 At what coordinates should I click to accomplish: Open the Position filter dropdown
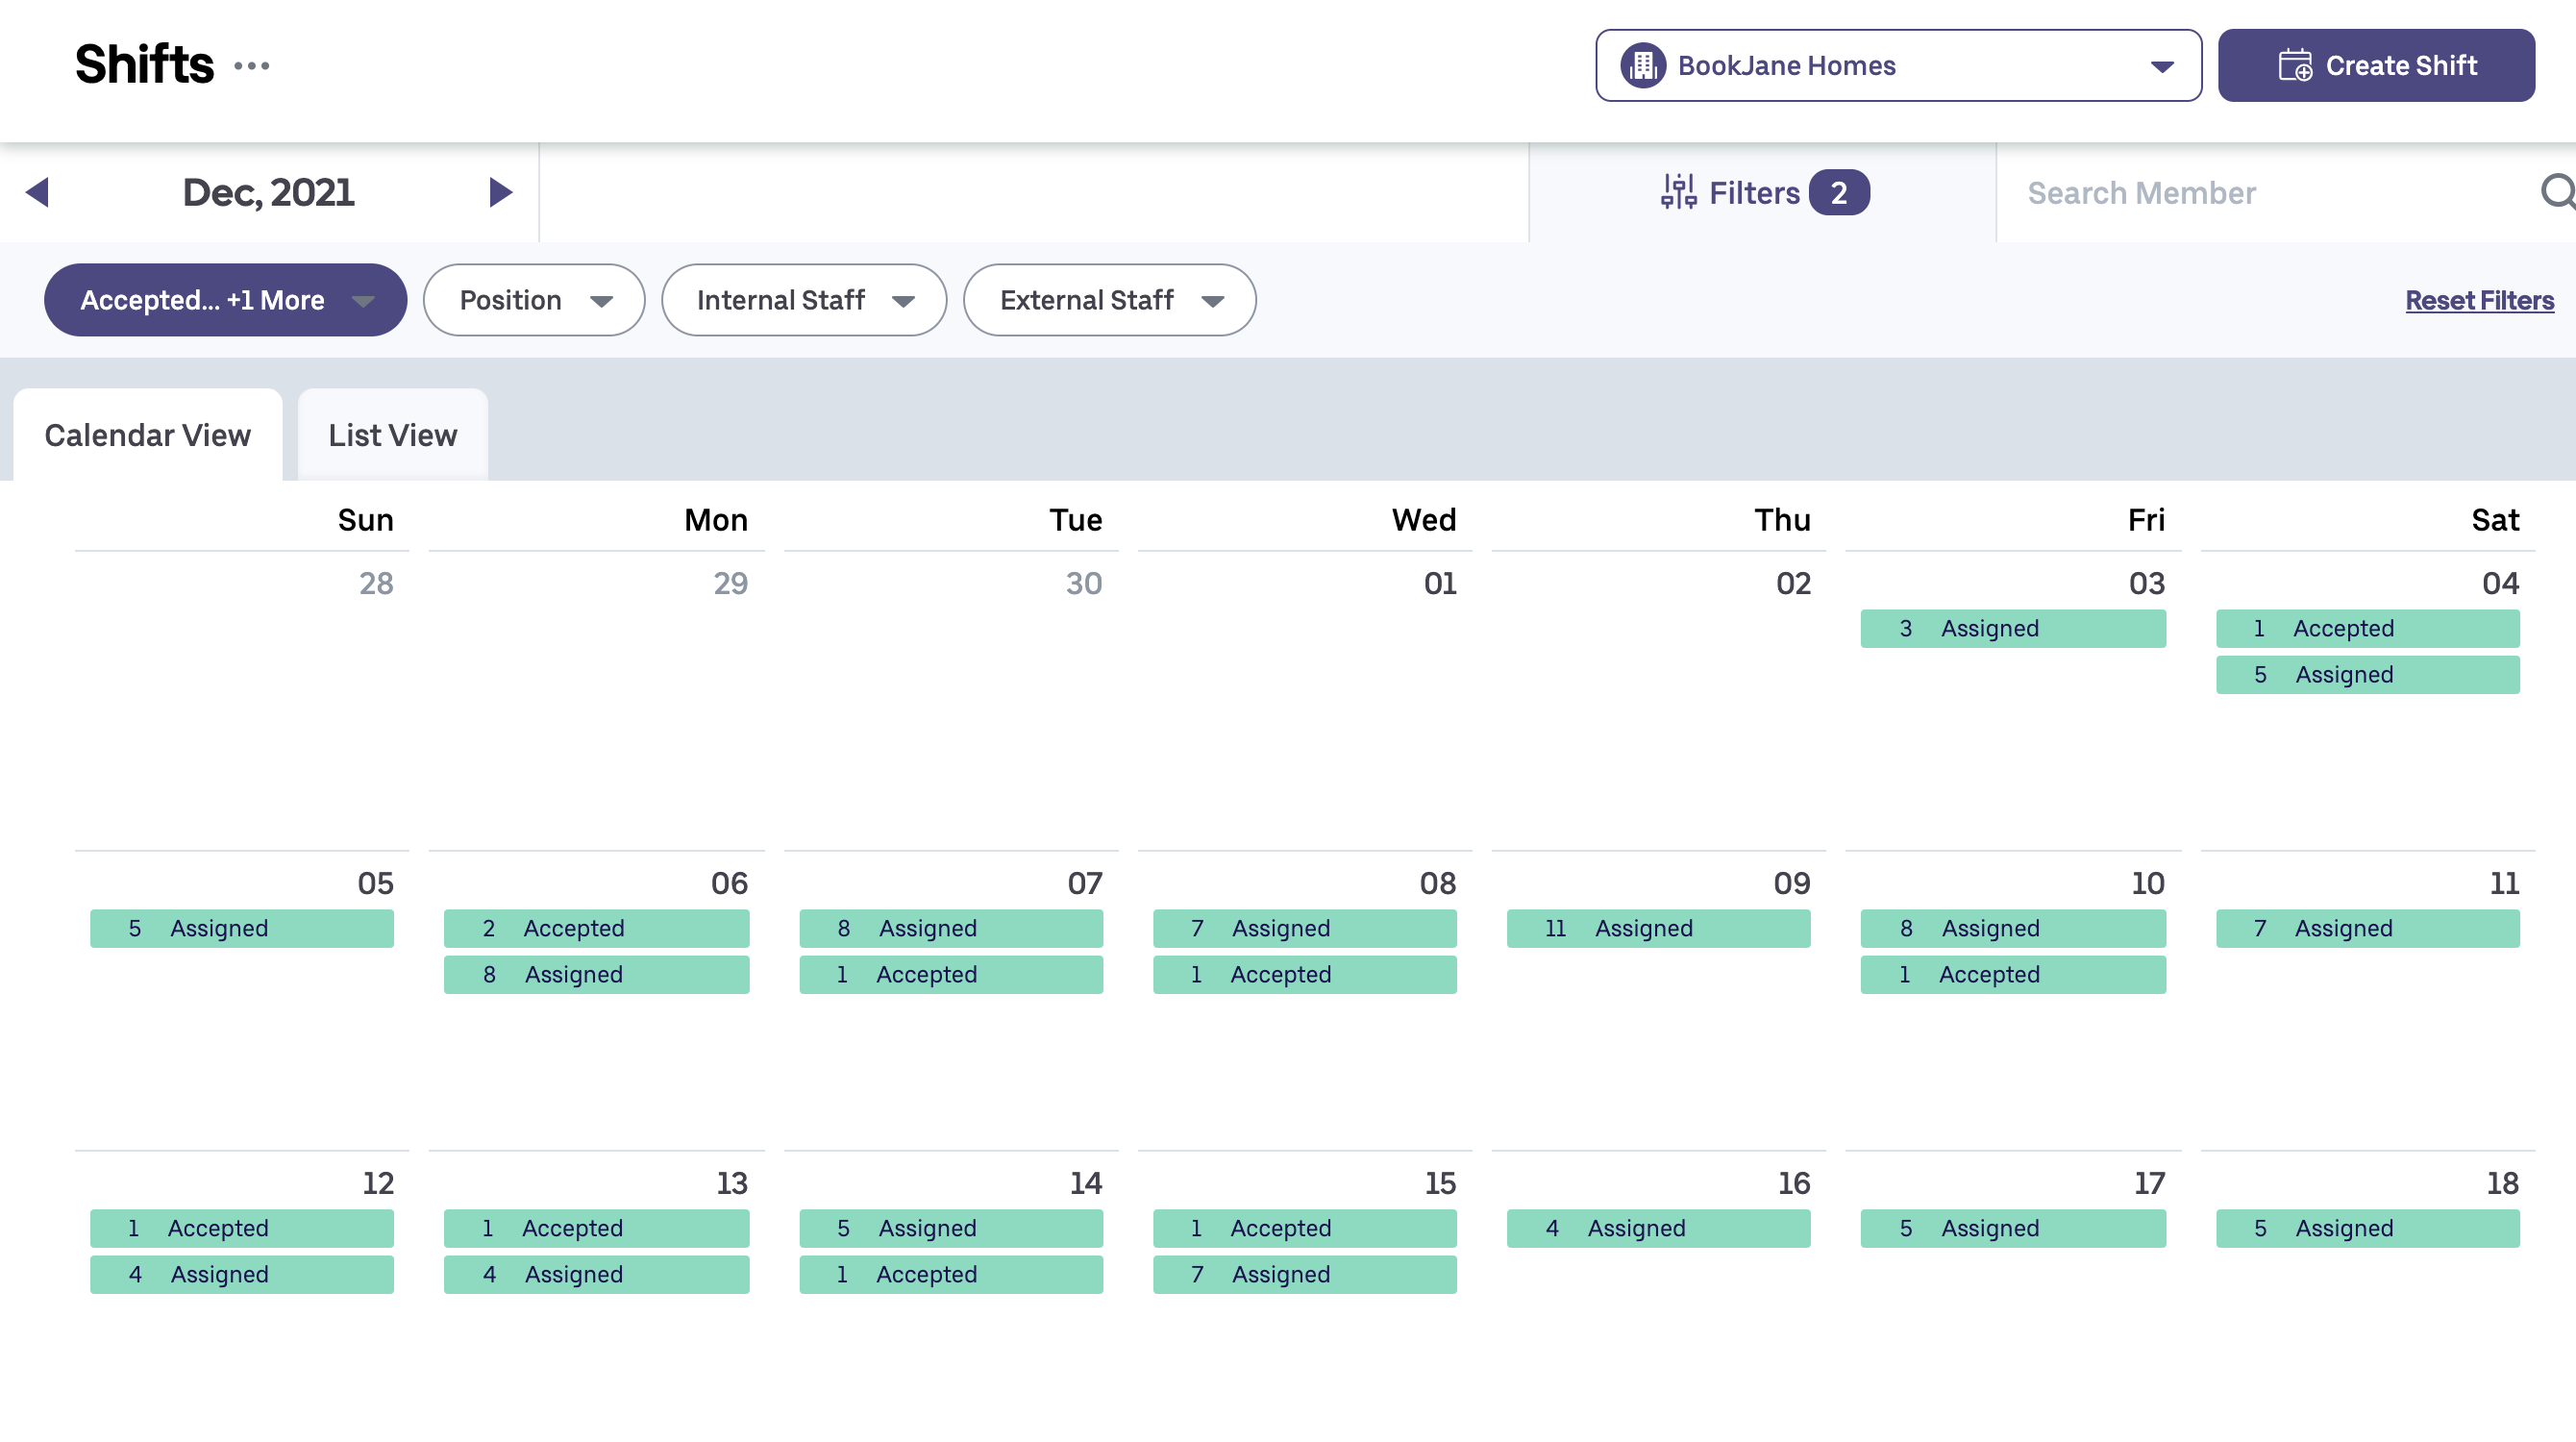click(534, 300)
